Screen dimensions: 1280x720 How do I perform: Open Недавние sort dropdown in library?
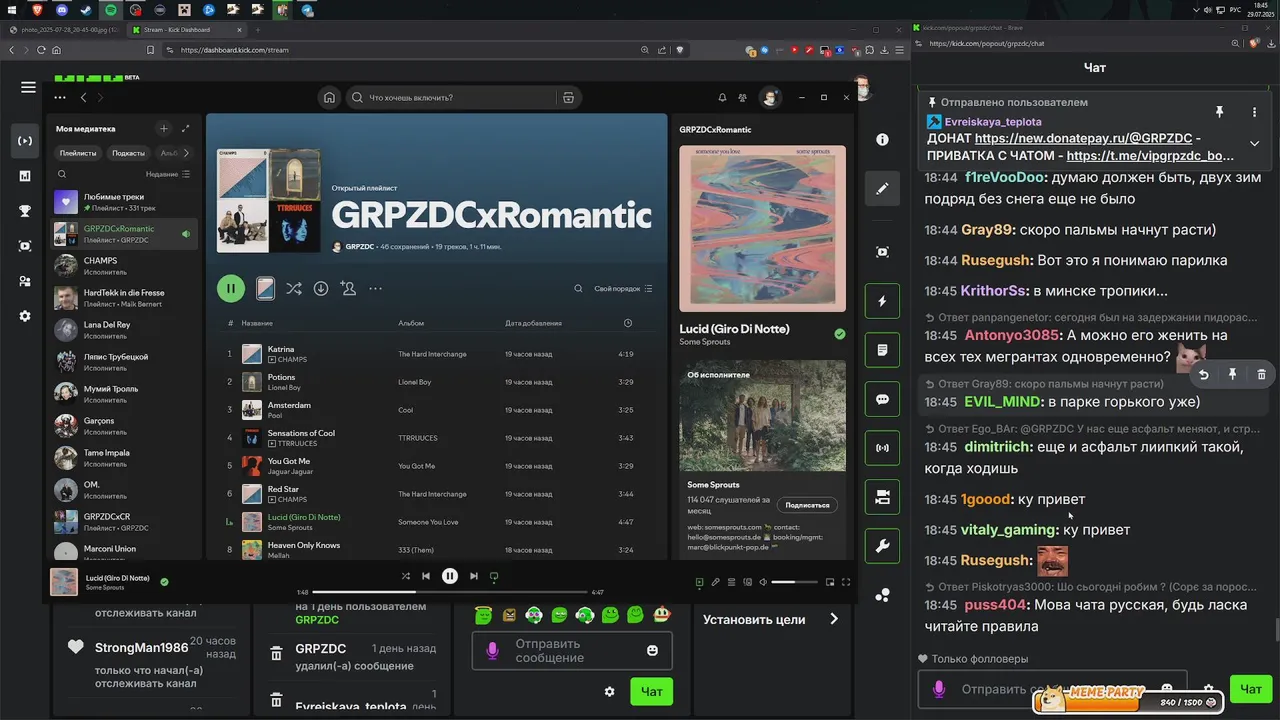click(168, 174)
